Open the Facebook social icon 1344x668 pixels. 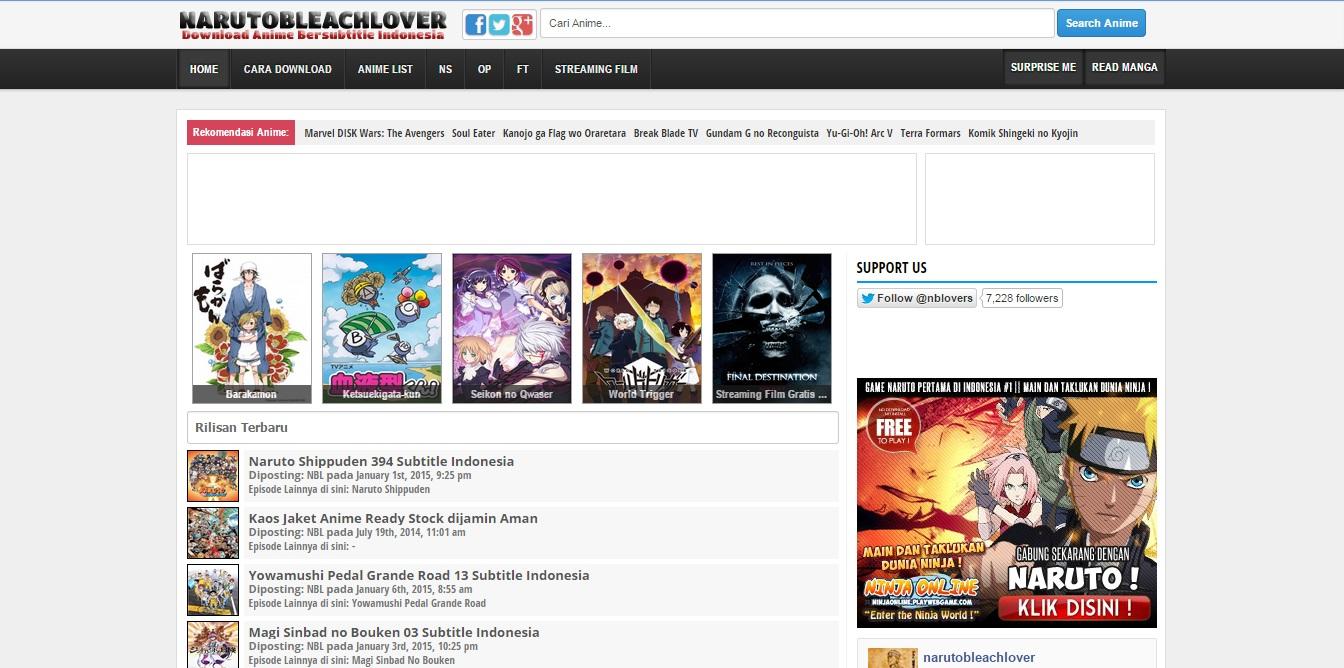point(475,25)
